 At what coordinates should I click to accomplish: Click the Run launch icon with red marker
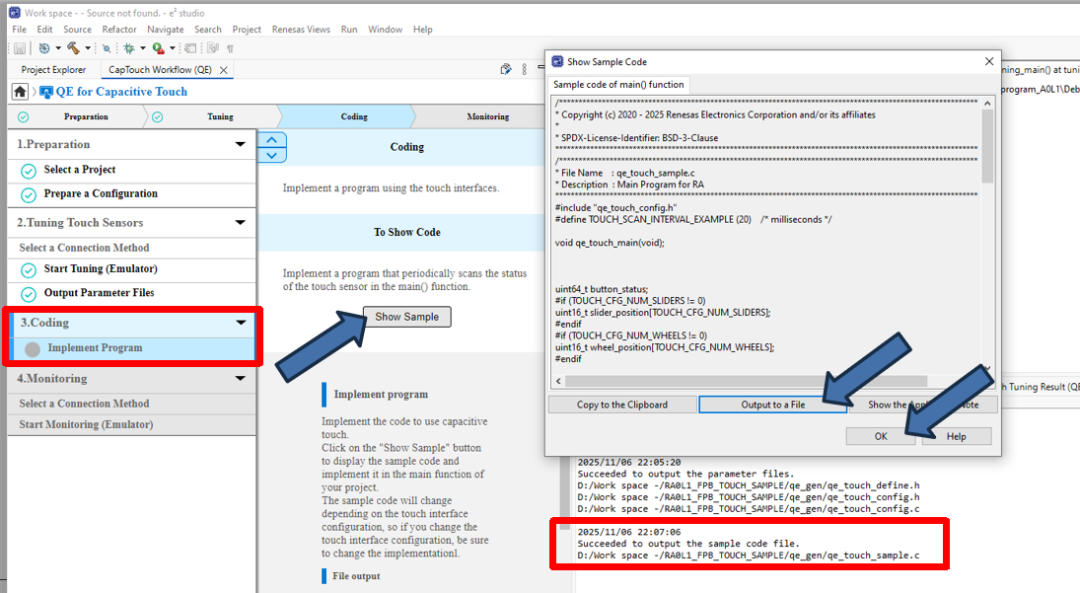click(158, 48)
